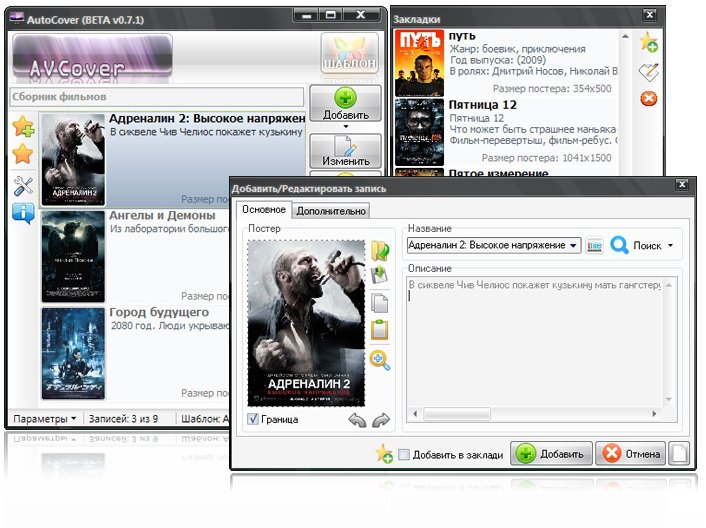Screen dimensions: 706x528
Task: Click the delete bookmark red X icon
Action: 648,97
